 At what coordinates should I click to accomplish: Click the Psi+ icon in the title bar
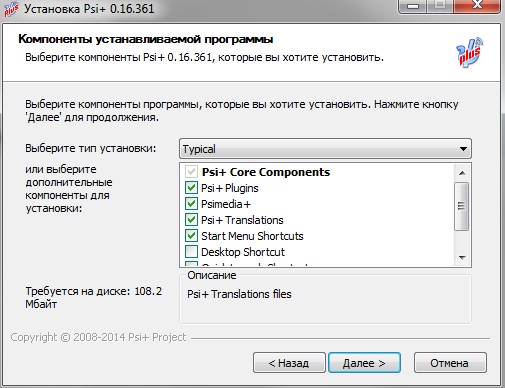point(11,8)
